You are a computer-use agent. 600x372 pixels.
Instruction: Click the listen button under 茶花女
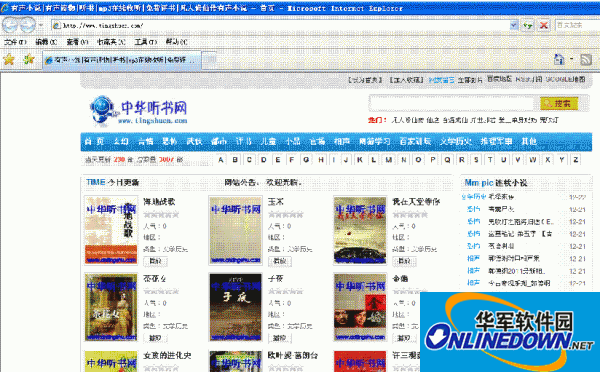tap(155, 338)
